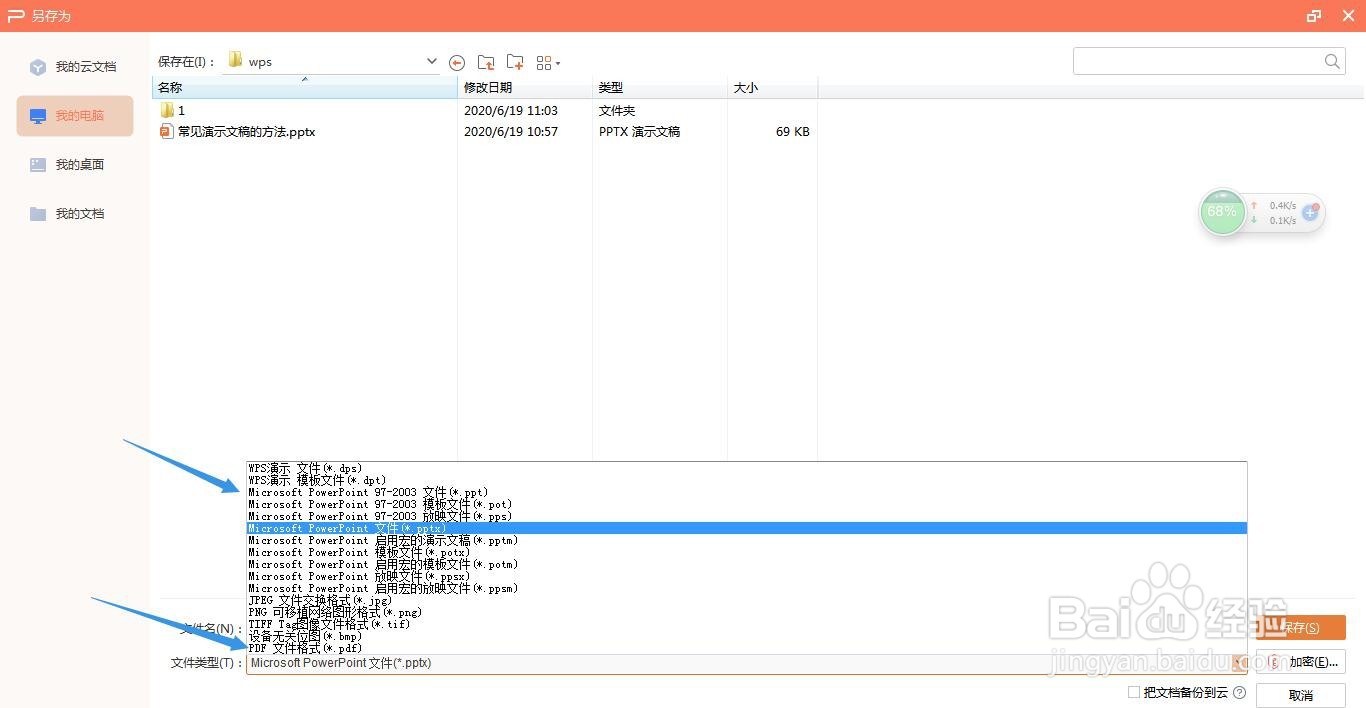Open 我的云文档 in the sidebar
Screen dimensions: 1366x708
pyautogui.click(x=75, y=67)
